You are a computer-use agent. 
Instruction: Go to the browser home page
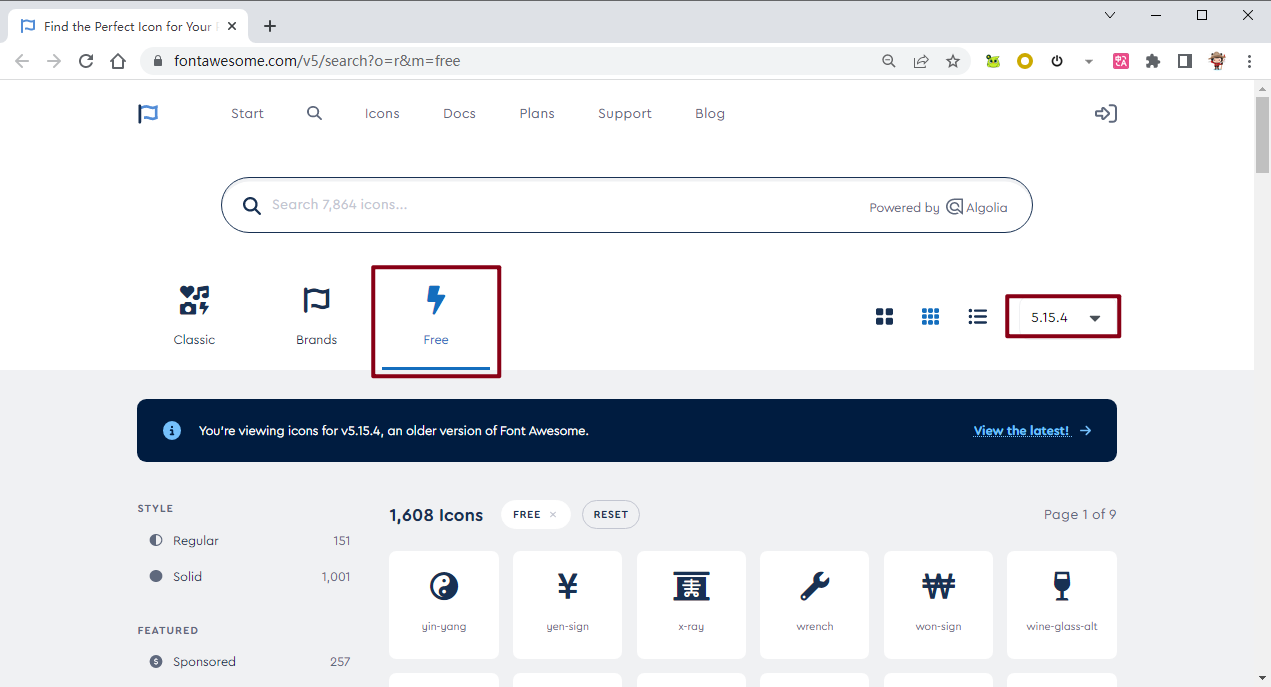(x=118, y=61)
